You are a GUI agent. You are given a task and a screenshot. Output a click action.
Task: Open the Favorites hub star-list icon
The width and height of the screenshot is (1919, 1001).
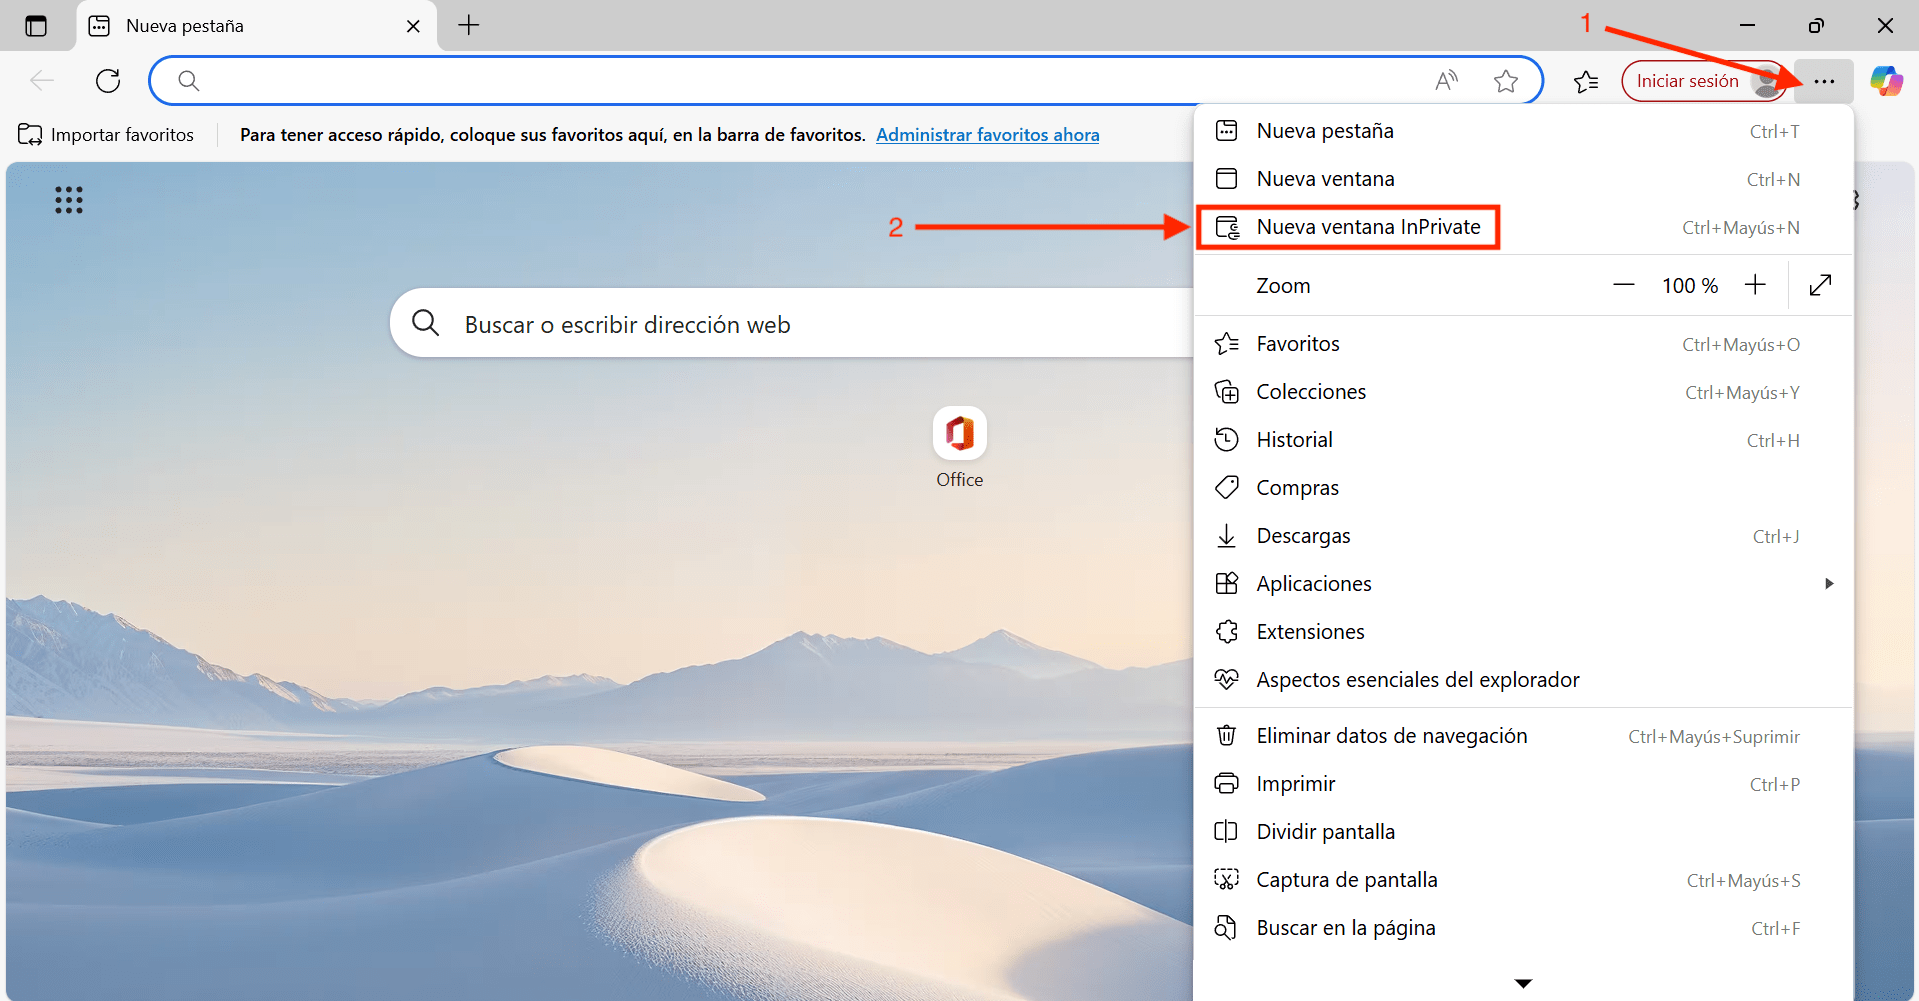click(1586, 81)
